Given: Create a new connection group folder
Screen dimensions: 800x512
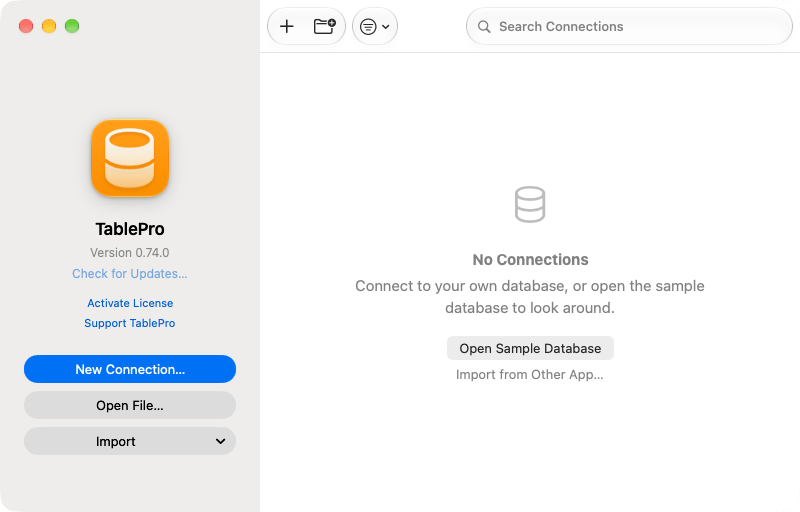Looking at the screenshot, I should click(x=324, y=26).
